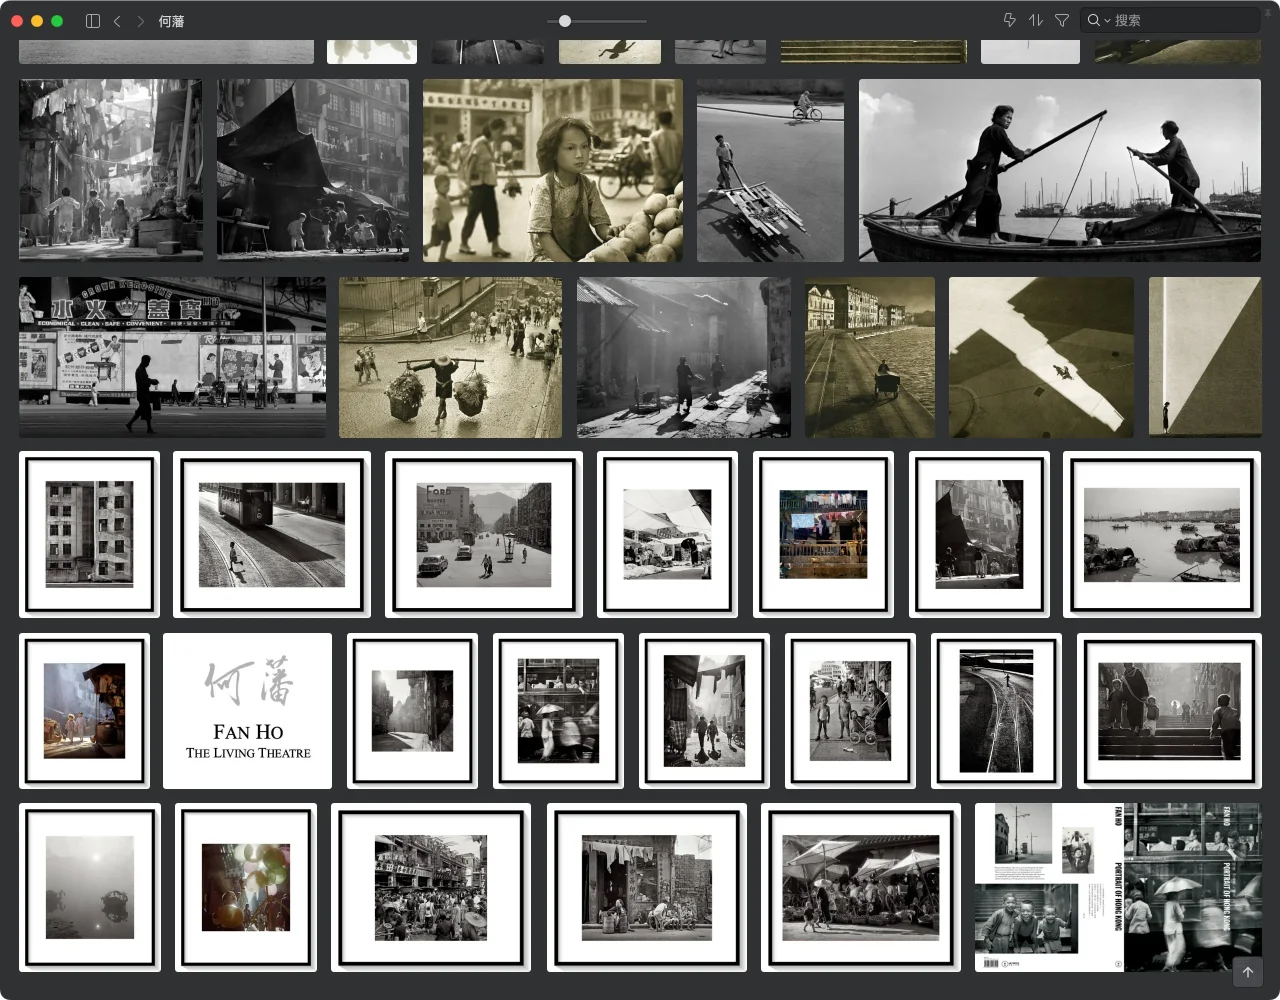1280x1000 pixels.
Task: Go back with the left chevron
Action: 117,20
